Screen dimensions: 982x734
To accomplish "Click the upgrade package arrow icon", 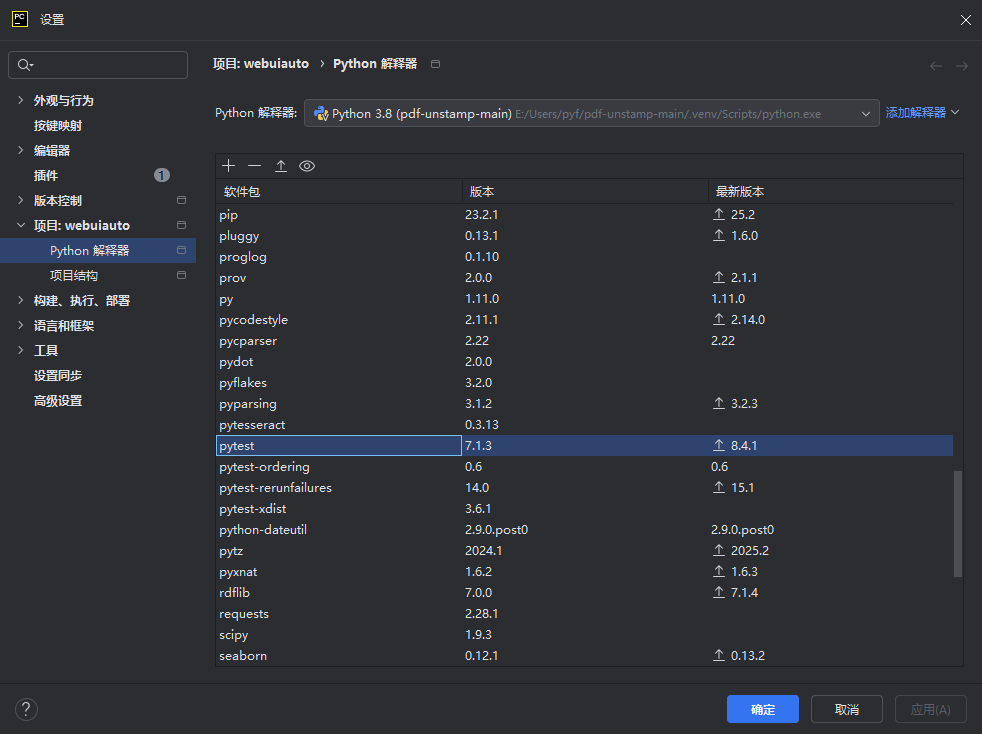I will click(281, 166).
